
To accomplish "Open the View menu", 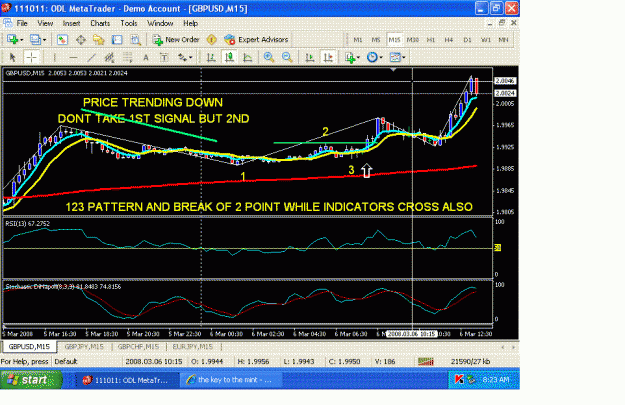I will pyautogui.click(x=45, y=23).
